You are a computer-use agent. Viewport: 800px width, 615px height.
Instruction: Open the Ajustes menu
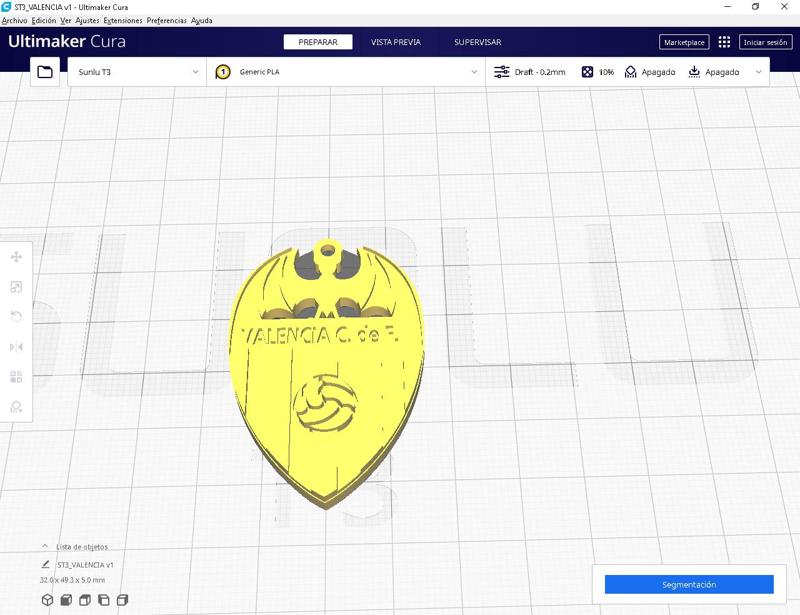tap(87, 20)
